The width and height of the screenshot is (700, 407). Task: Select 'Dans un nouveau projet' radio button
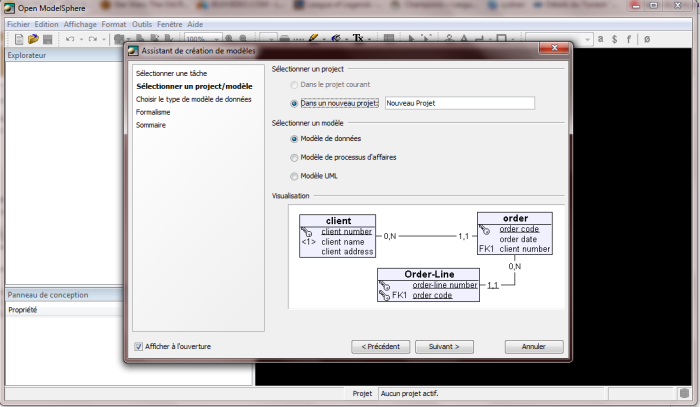294,102
